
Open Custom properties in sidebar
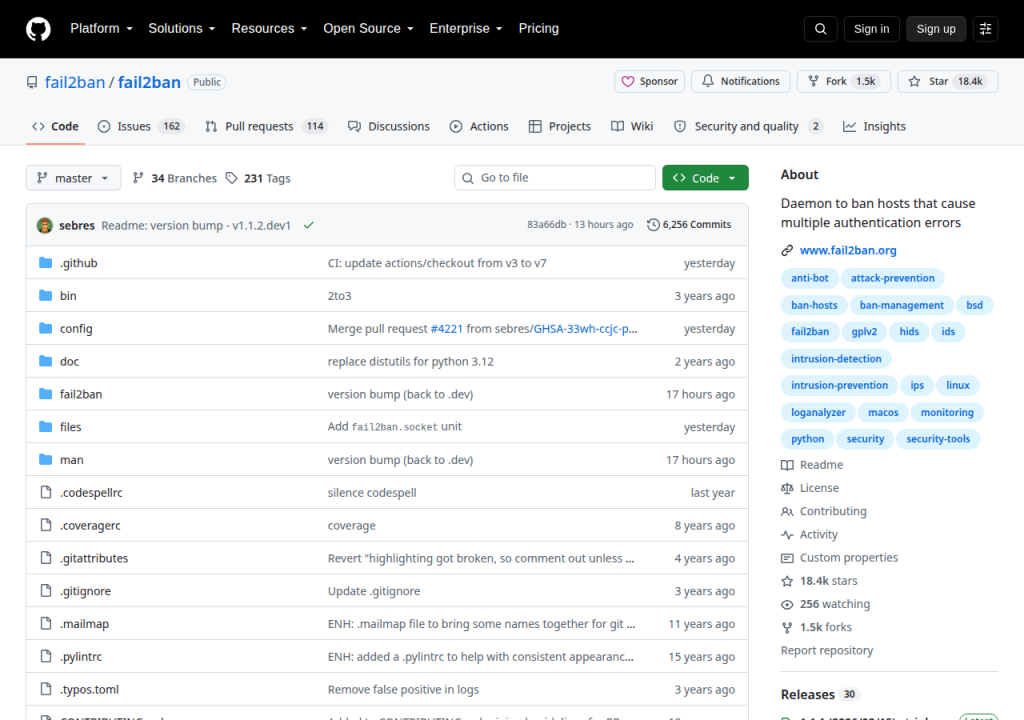pyautogui.click(x=839, y=557)
